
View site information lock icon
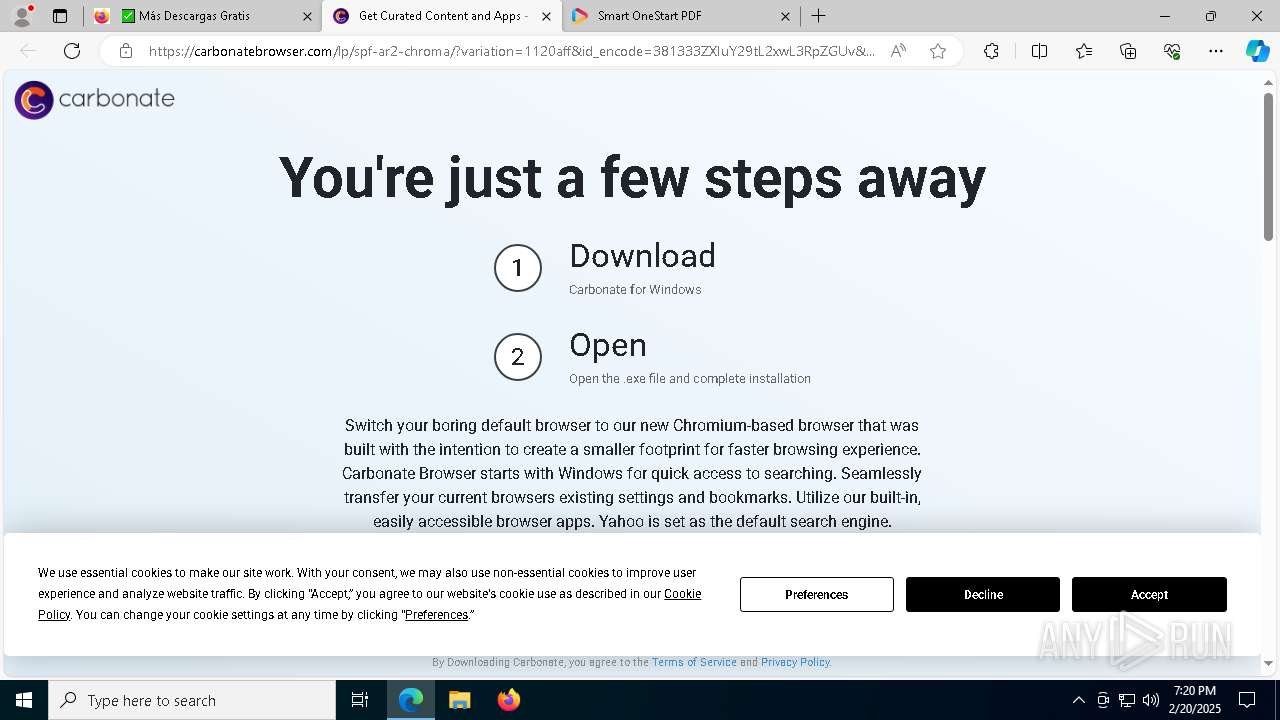tap(126, 51)
